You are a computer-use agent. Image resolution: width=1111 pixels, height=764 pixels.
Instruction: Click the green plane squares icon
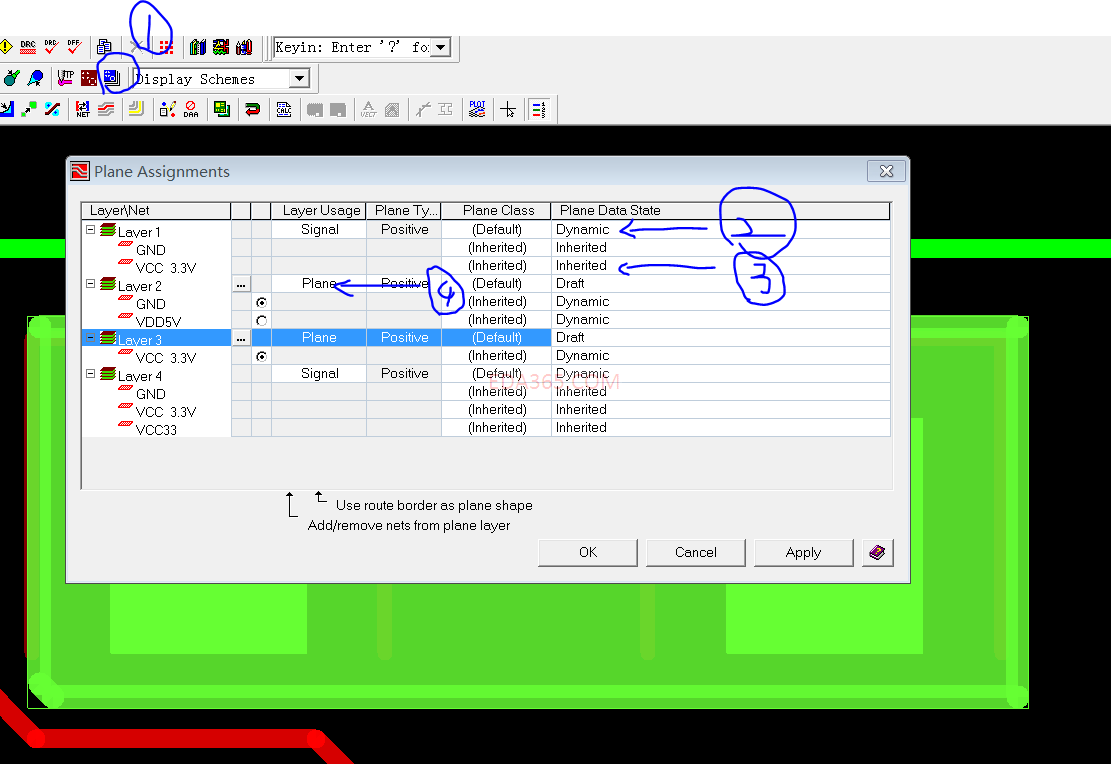tap(222, 109)
